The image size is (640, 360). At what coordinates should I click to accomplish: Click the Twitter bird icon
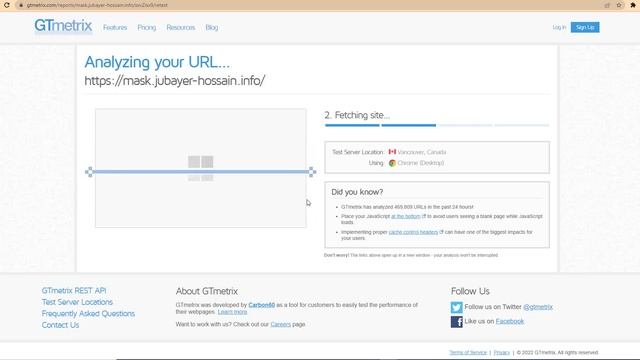point(457,307)
